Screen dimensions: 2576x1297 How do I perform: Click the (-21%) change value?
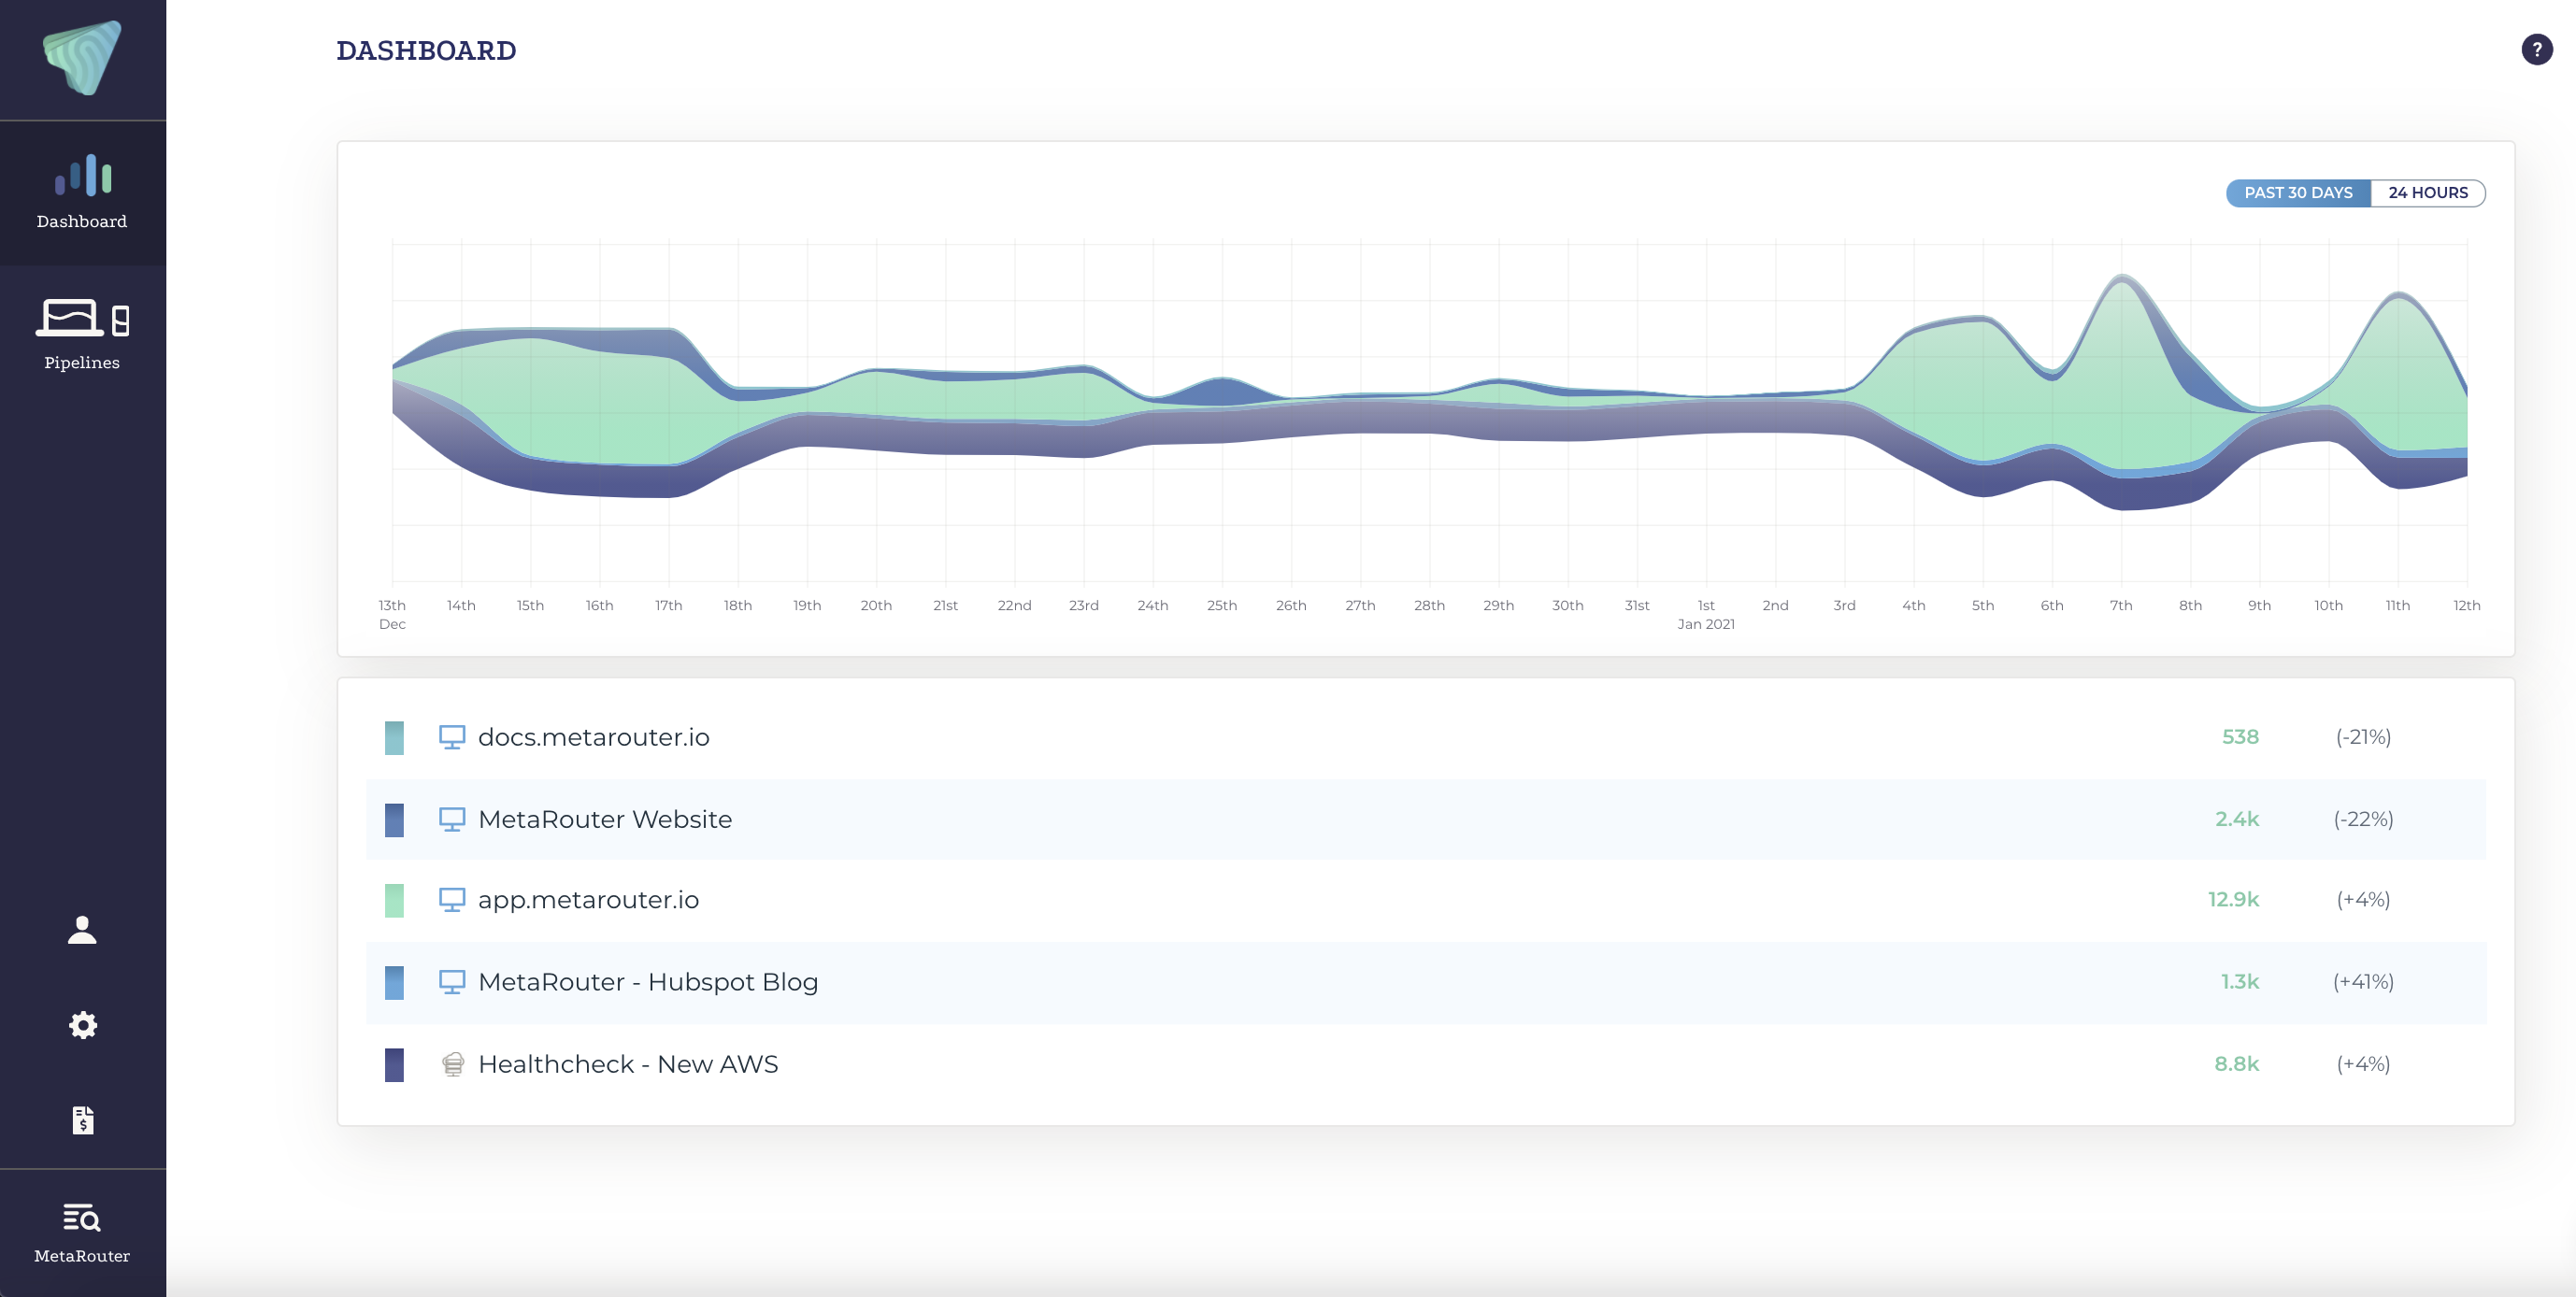2363,737
